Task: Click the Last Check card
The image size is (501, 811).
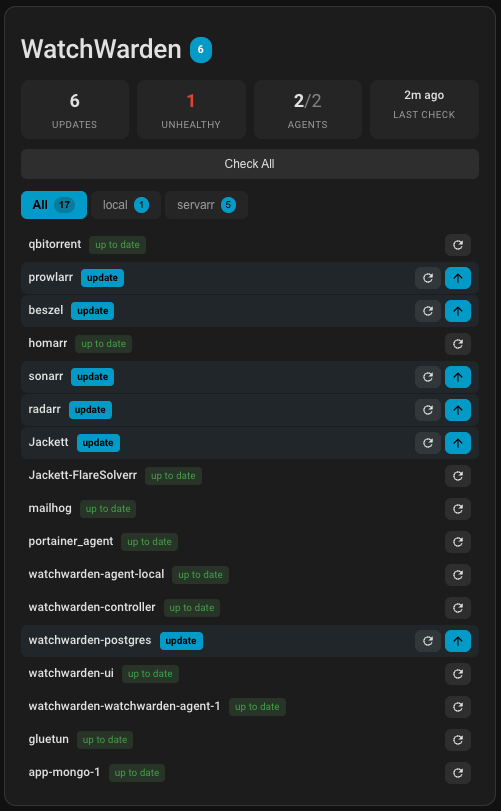Action: [x=424, y=110]
